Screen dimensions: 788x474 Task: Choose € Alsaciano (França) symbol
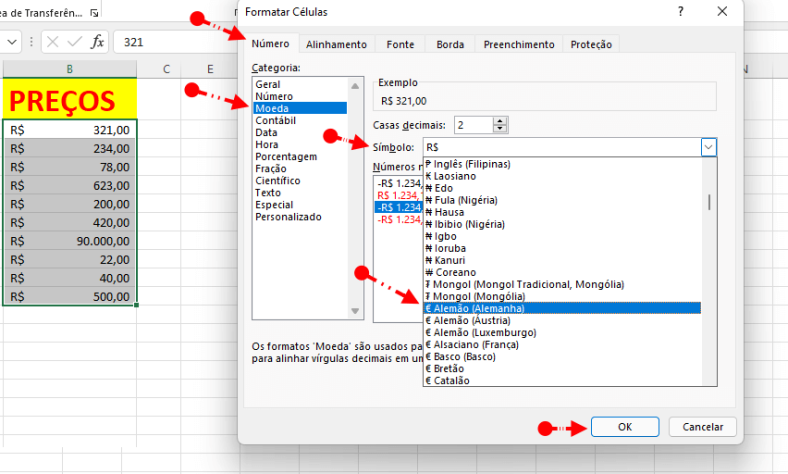click(x=562, y=344)
